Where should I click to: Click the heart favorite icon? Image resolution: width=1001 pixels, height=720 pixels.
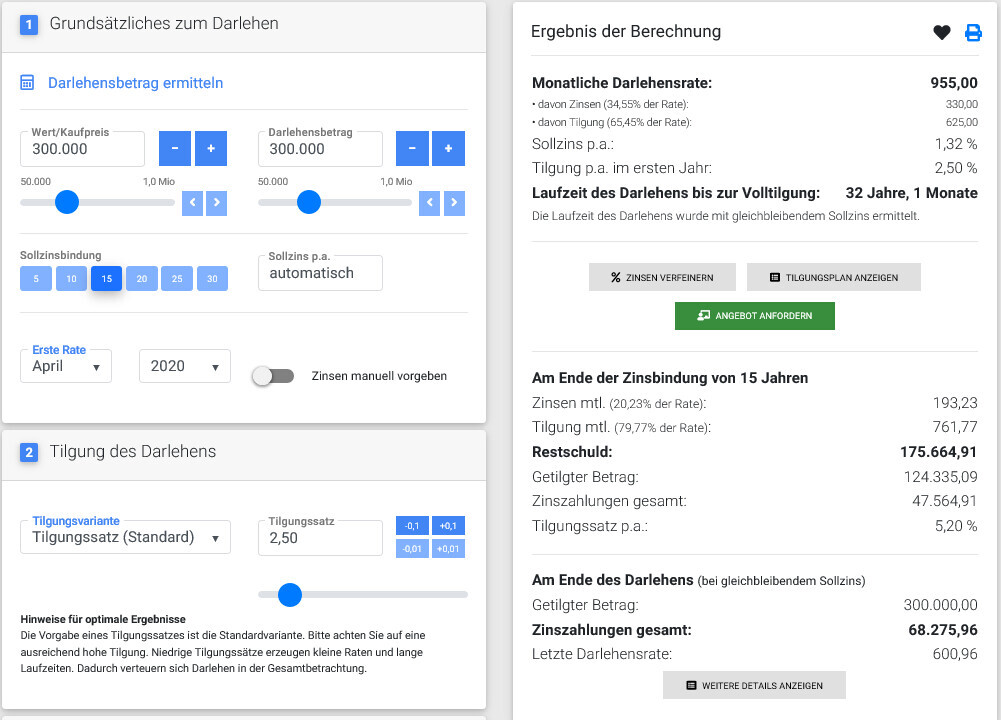pyautogui.click(x=941, y=32)
